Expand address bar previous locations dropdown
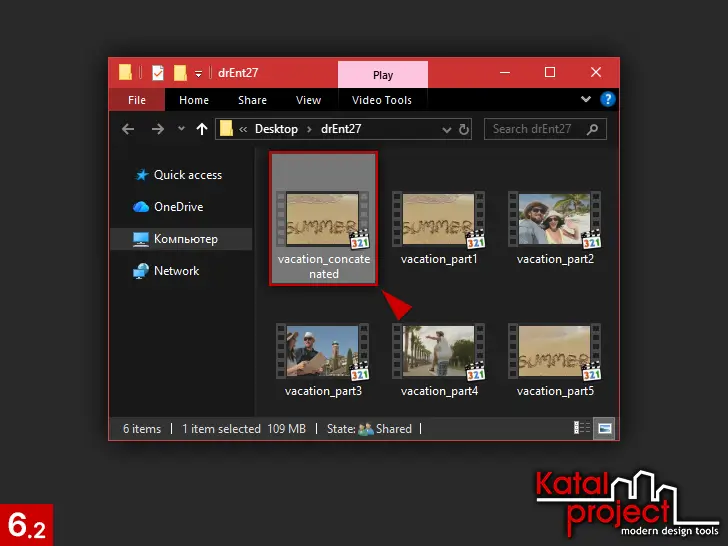 tap(445, 129)
